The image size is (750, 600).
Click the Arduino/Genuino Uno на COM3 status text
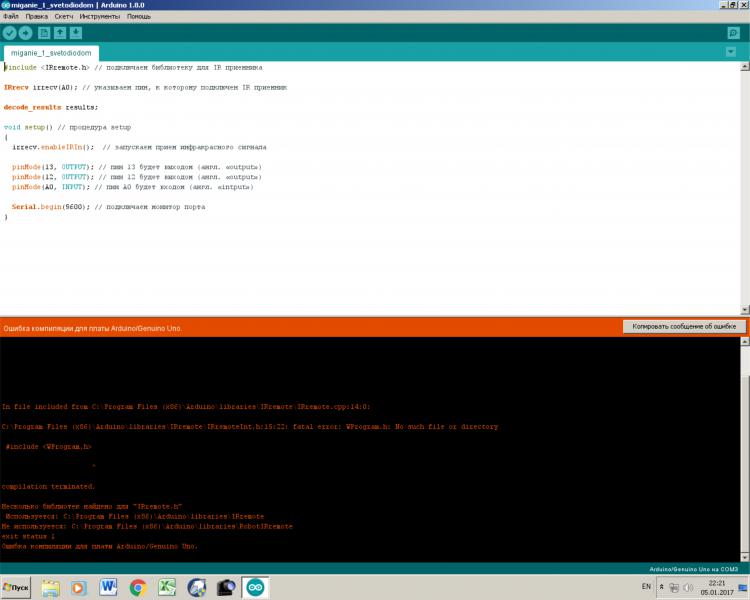[694, 569]
